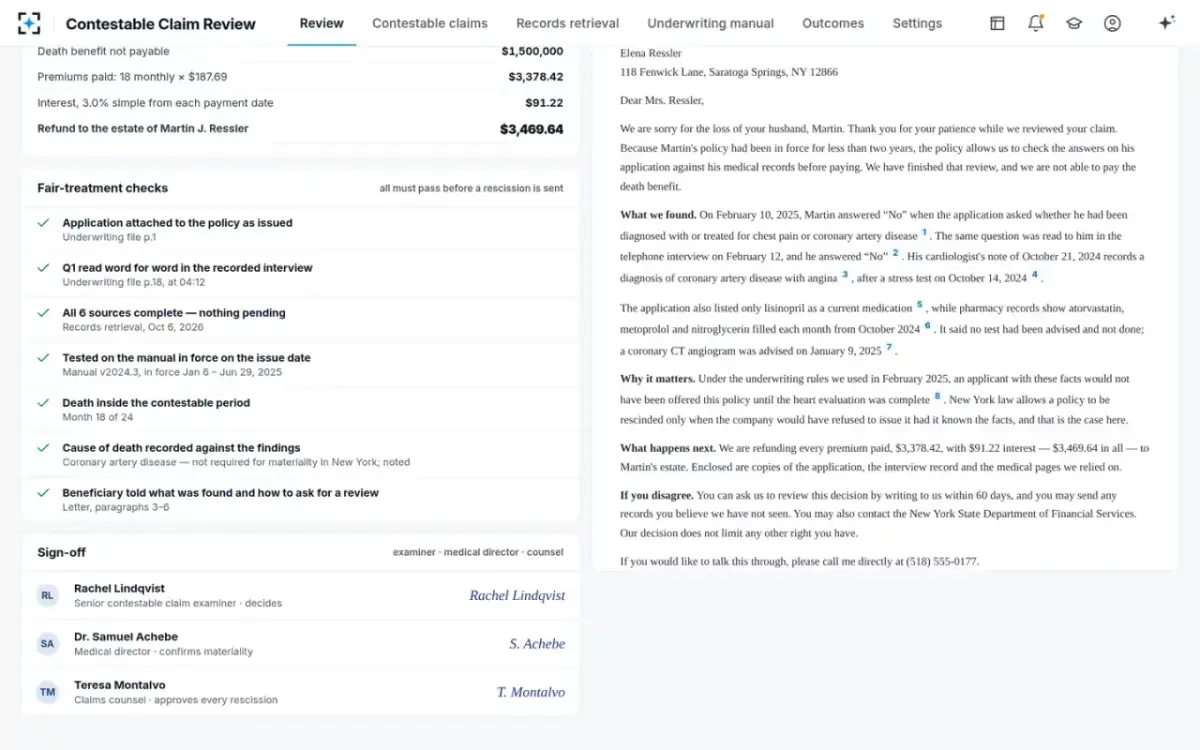This screenshot has width=1200, height=750.
Task: Click 'Medical director · confirms materiality' subtitle
Action: click(163, 651)
